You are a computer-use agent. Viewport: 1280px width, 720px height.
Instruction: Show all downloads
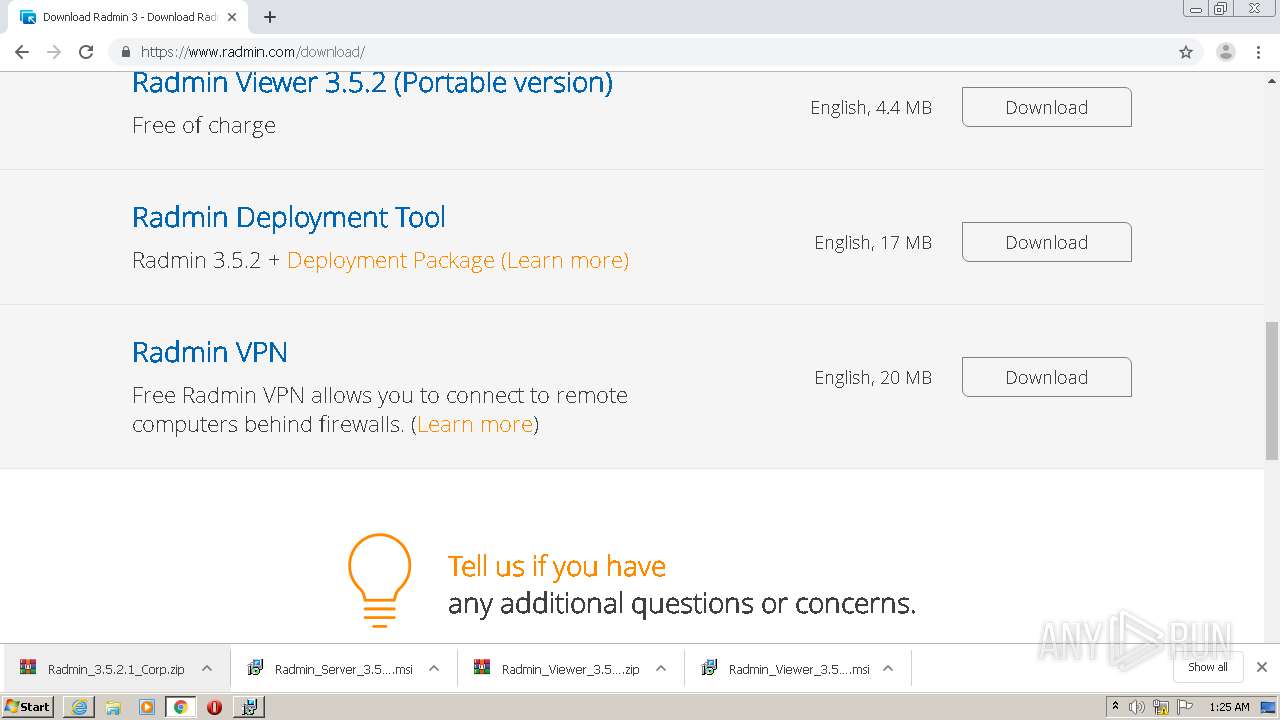(x=1208, y=667)
